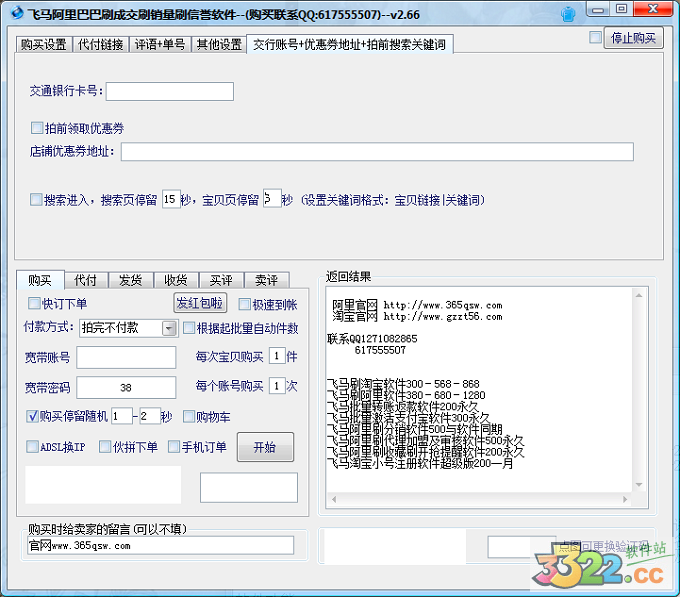Switch to the 卖评 lower tab
Viewport: 680px width, 597px height.
tap(266, 281)
